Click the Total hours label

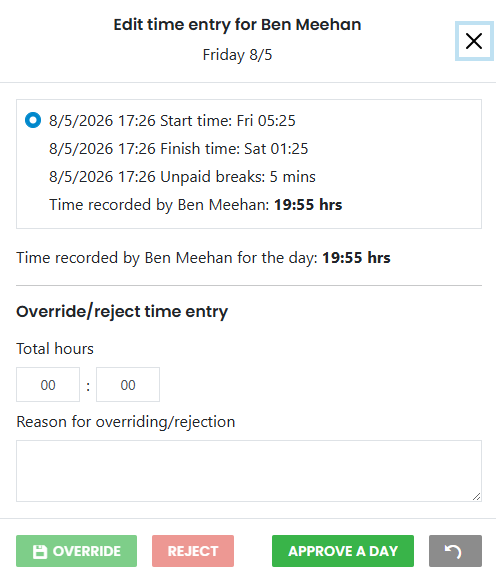[x=55, y=349]
